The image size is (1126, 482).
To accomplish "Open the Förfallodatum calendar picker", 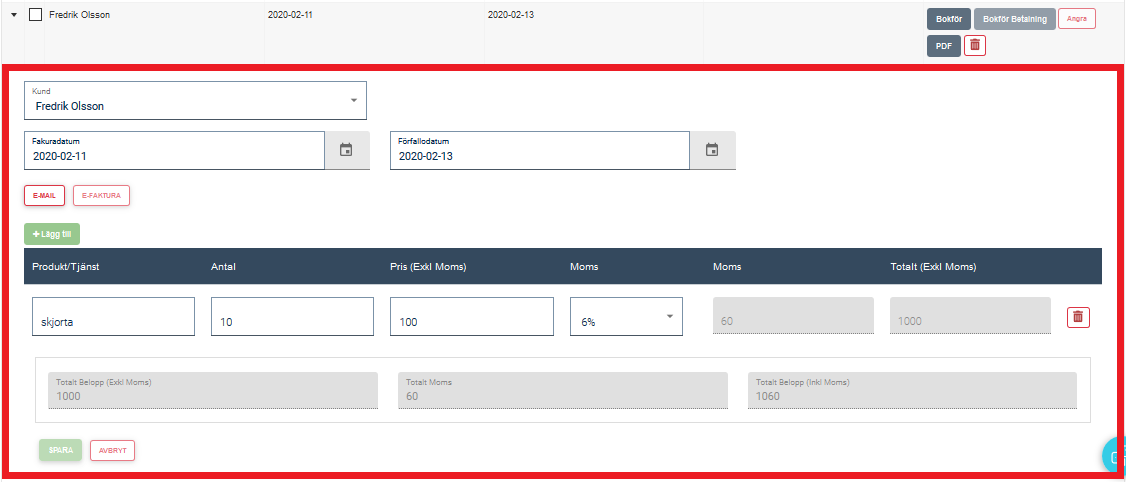I will pyautogui.click(x=712, y=150).
